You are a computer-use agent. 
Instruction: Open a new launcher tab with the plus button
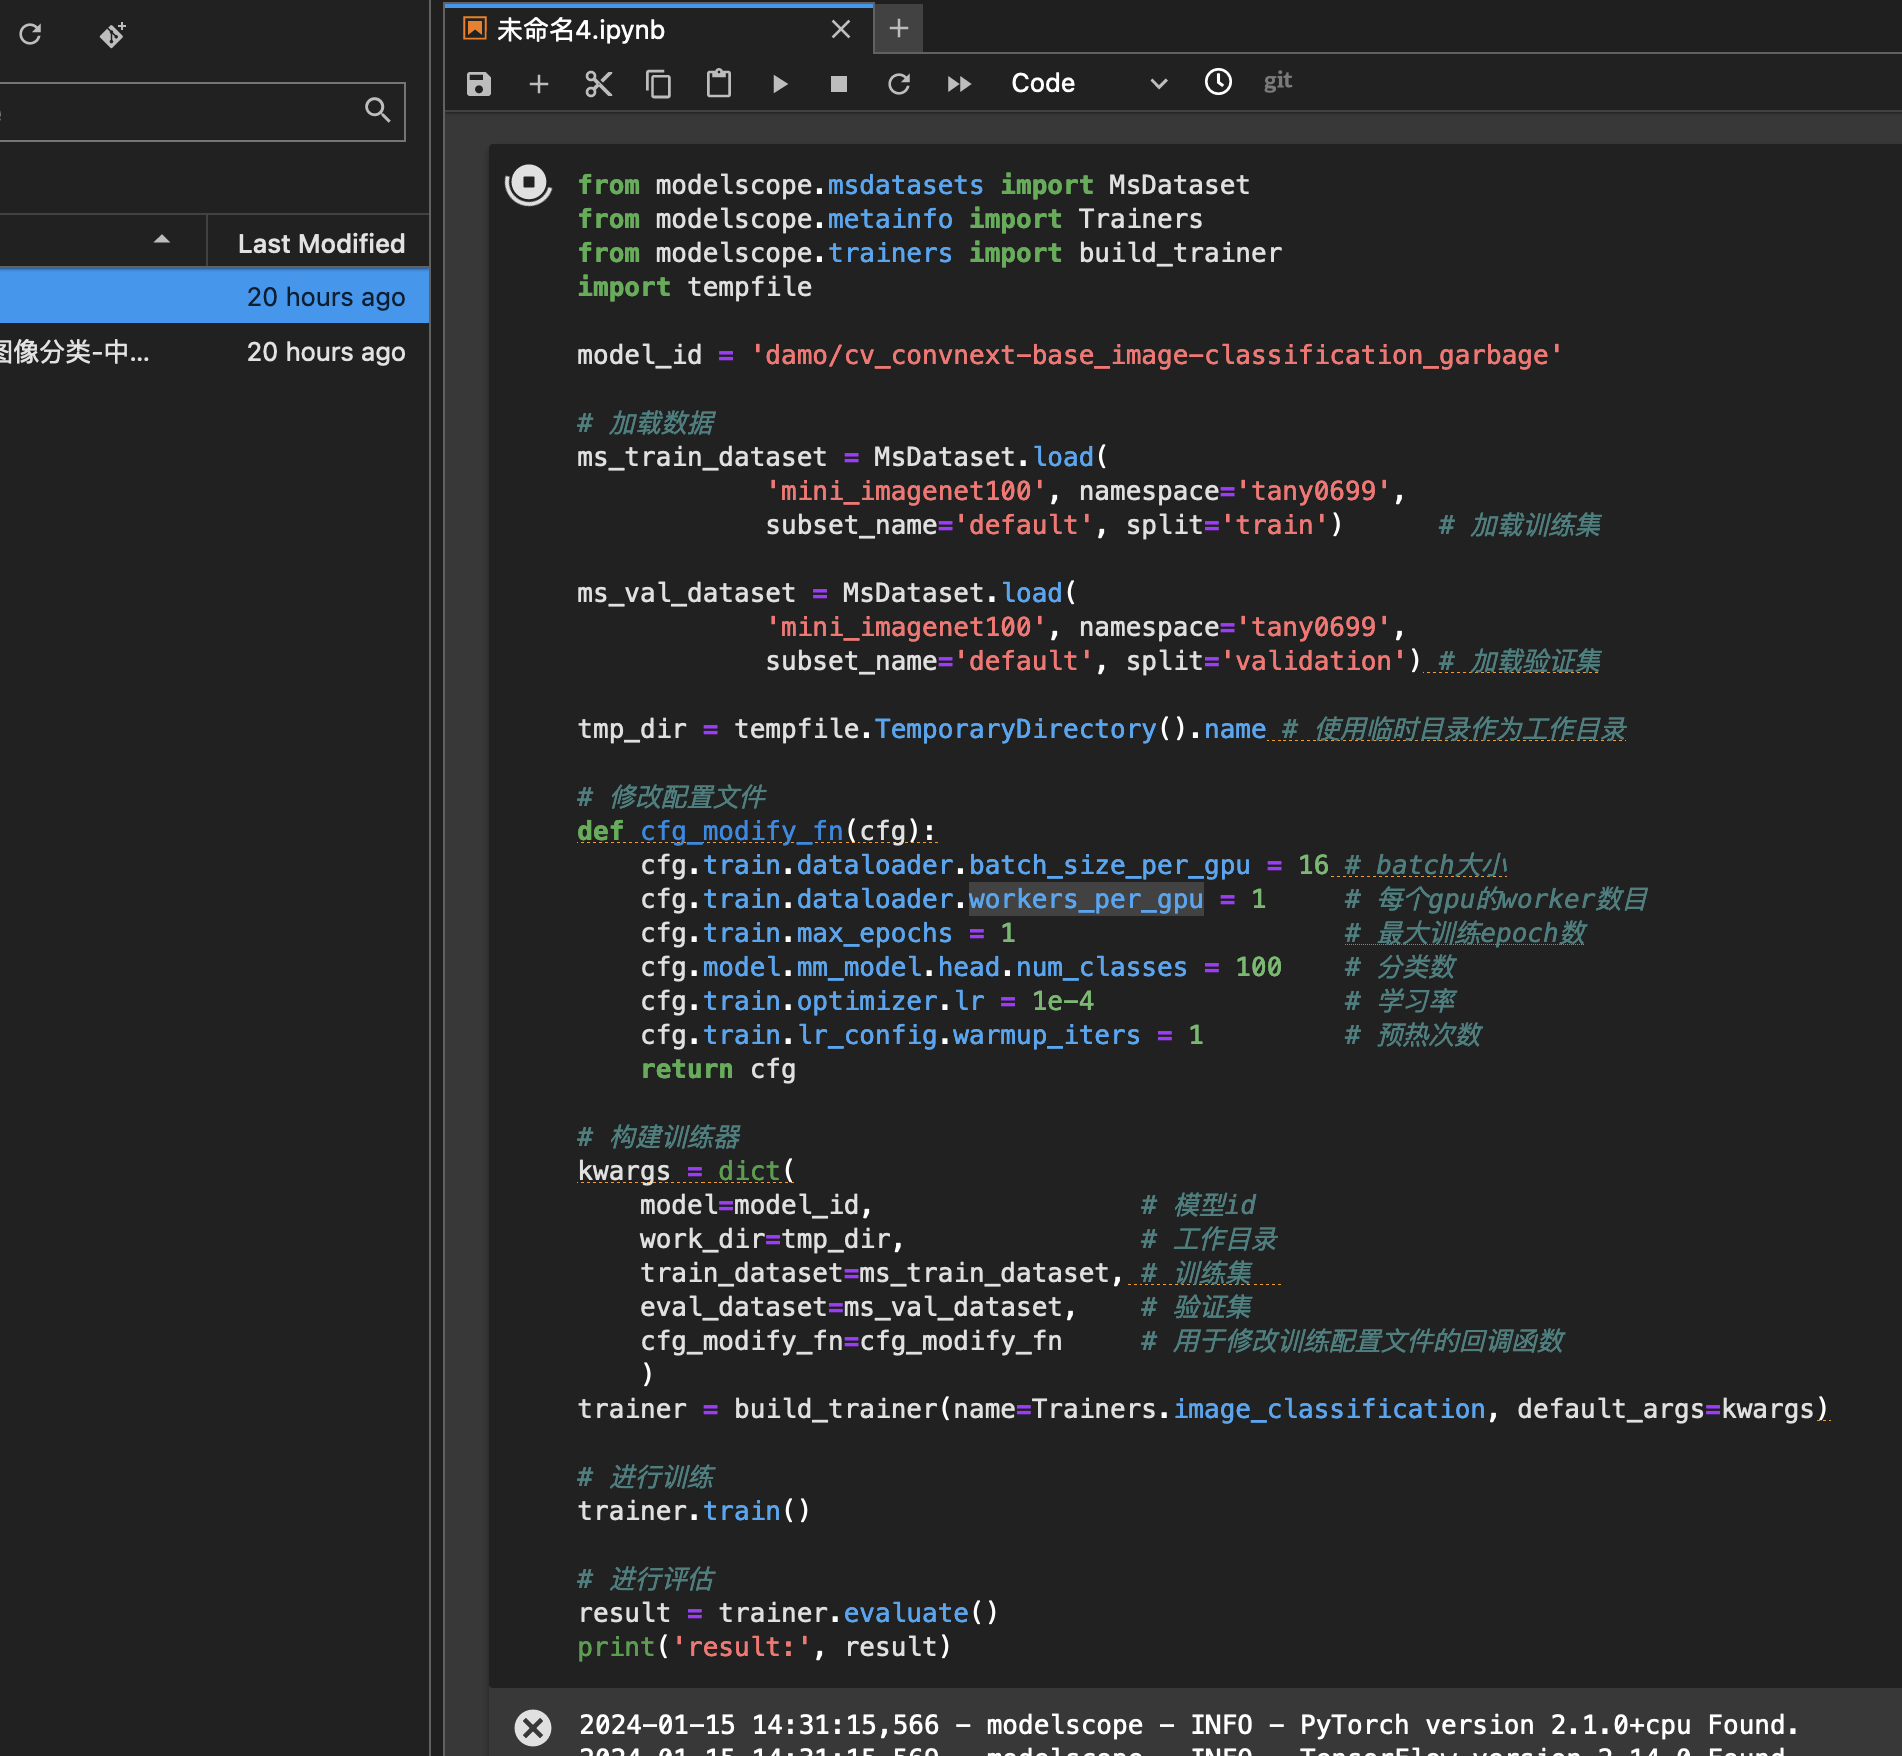pyautogui.click(x=899, y=28)
